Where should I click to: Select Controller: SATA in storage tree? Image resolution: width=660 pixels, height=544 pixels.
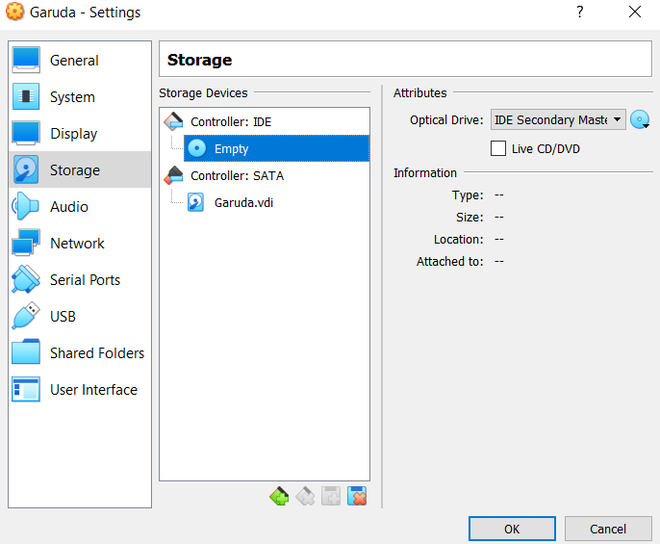pos(237,176)
